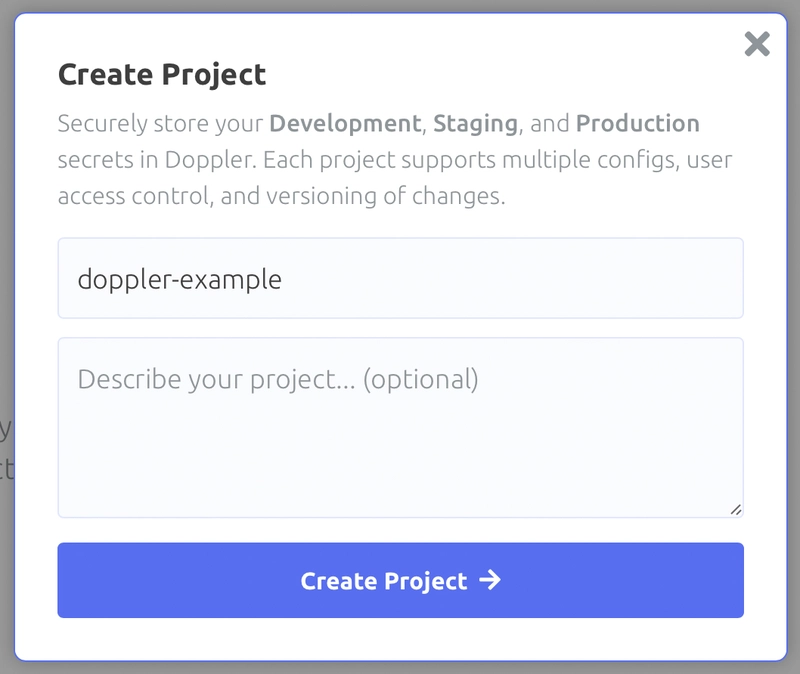Click empty lower area of description textarea
This screenshot has width=800, height=674.
point(401,459)
